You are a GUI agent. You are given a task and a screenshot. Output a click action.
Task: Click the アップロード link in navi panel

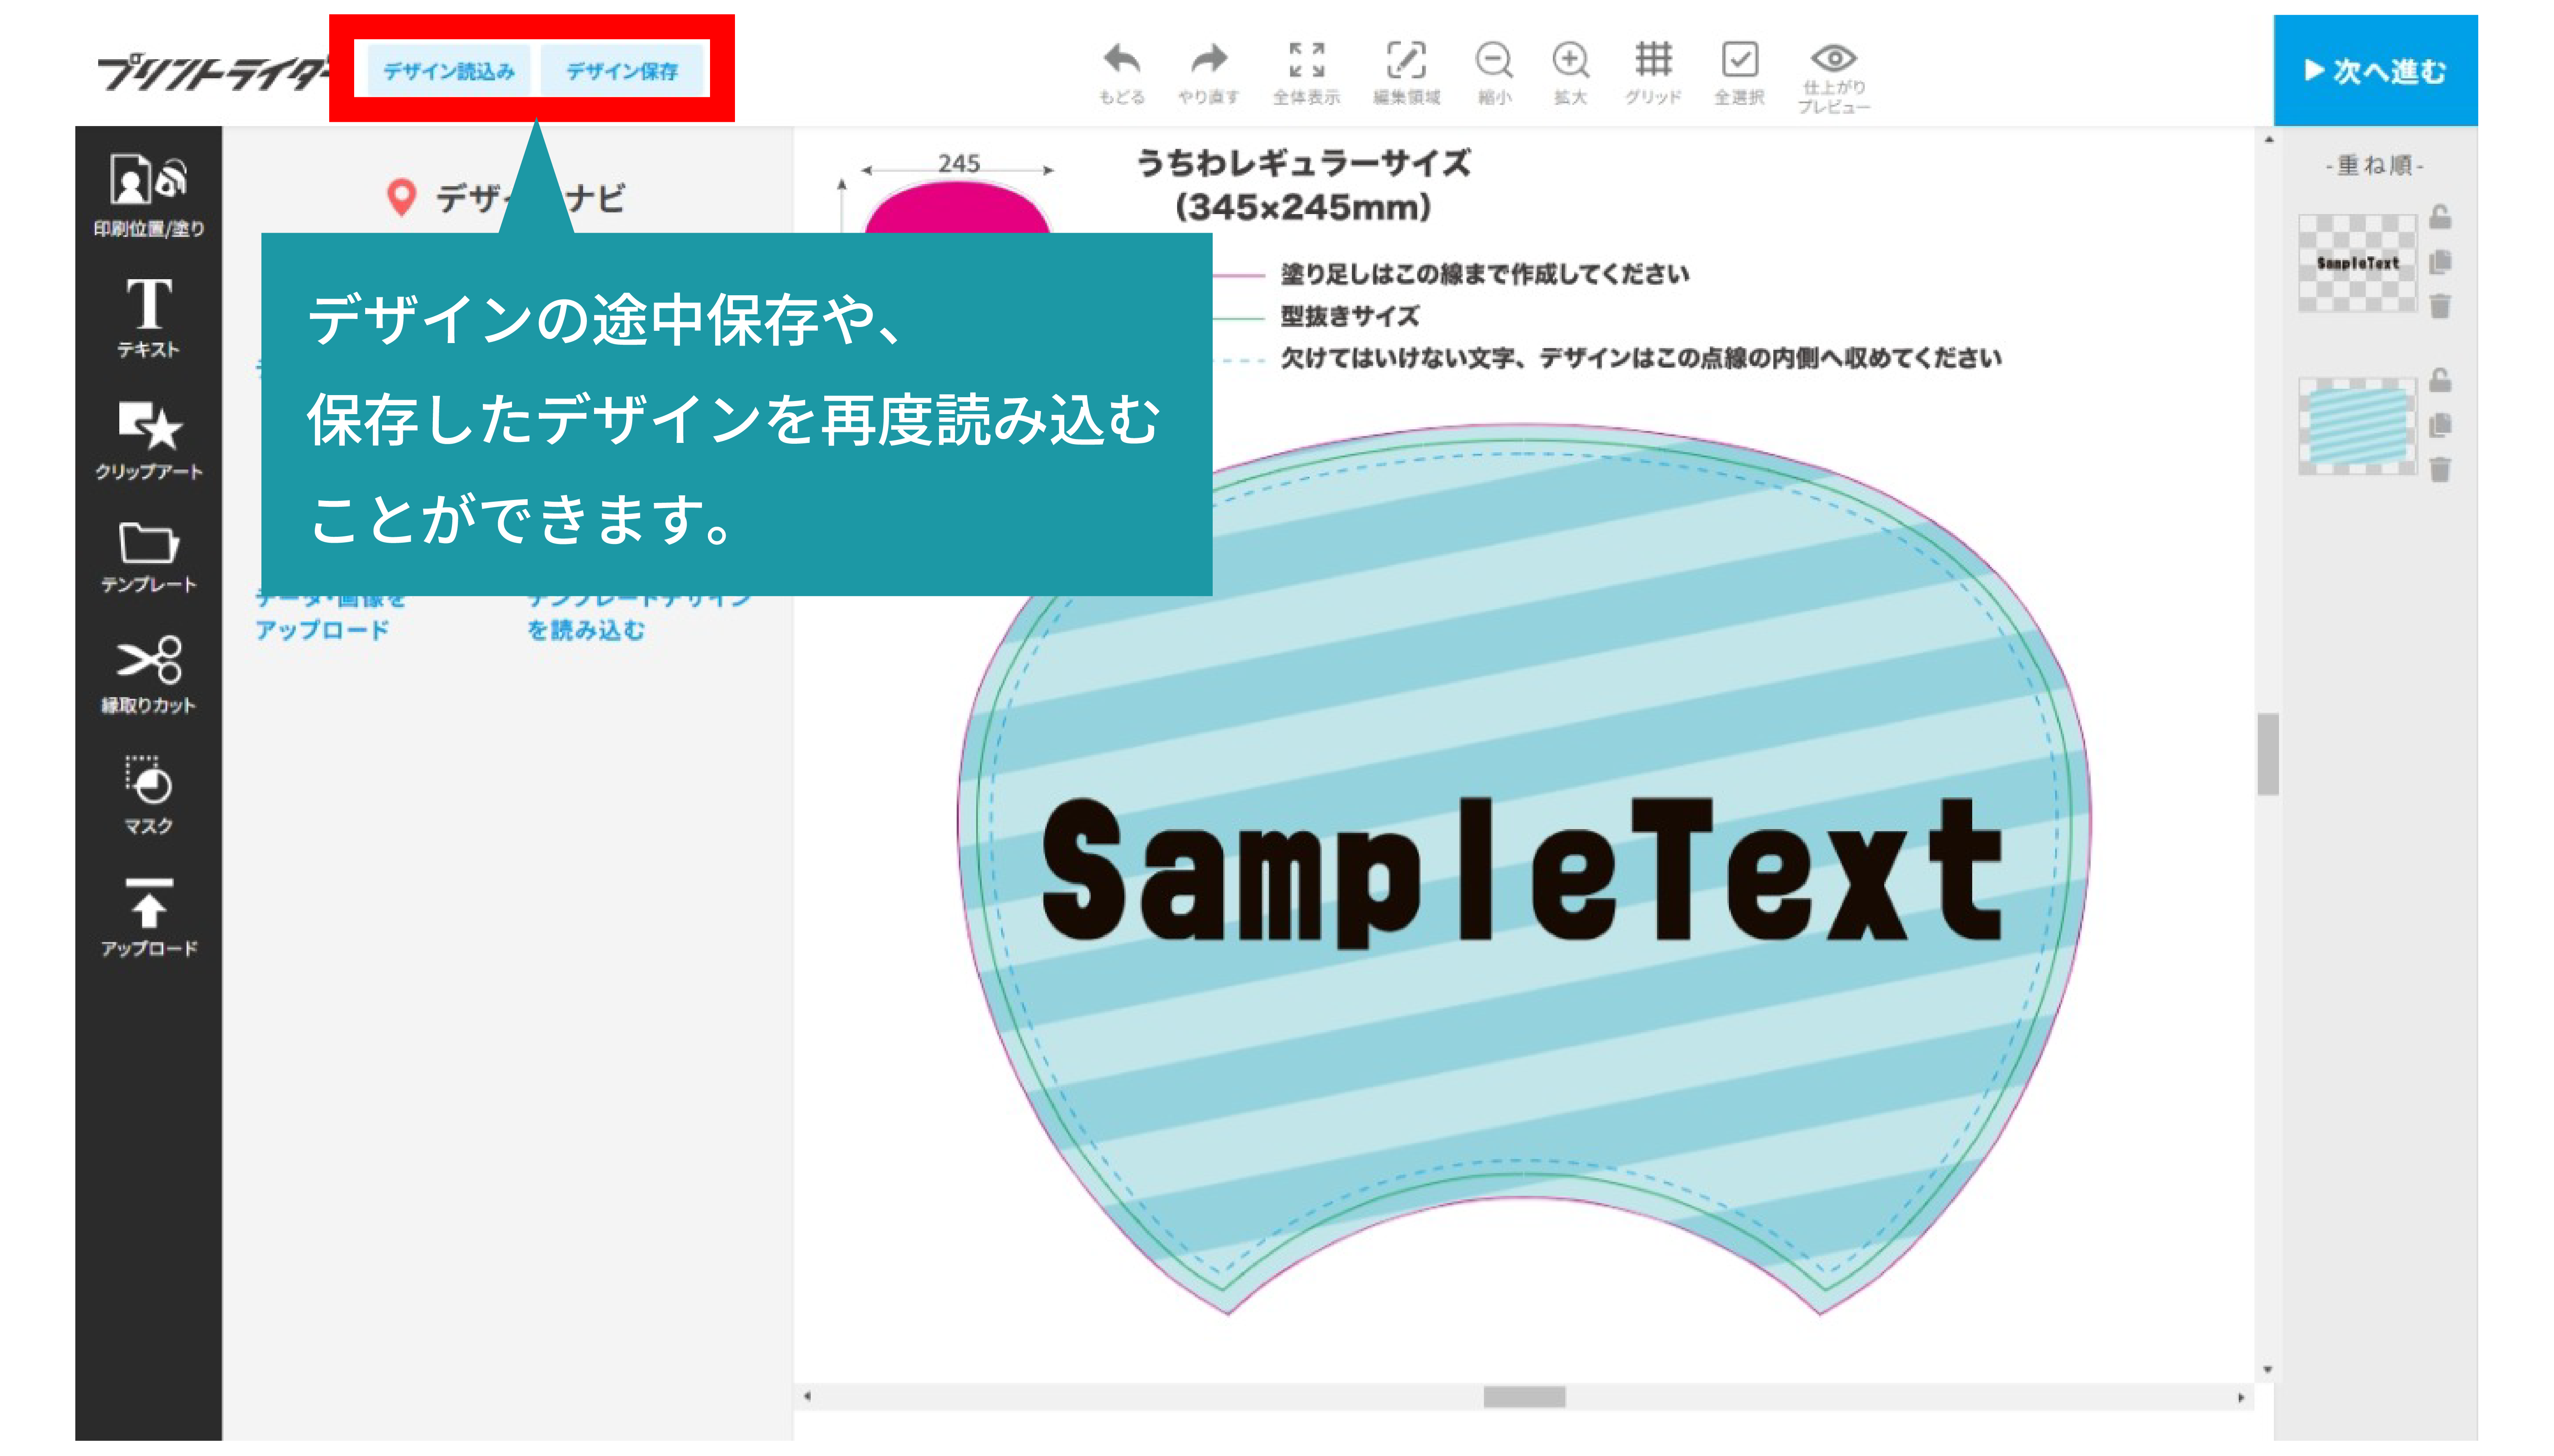[322, 630]
